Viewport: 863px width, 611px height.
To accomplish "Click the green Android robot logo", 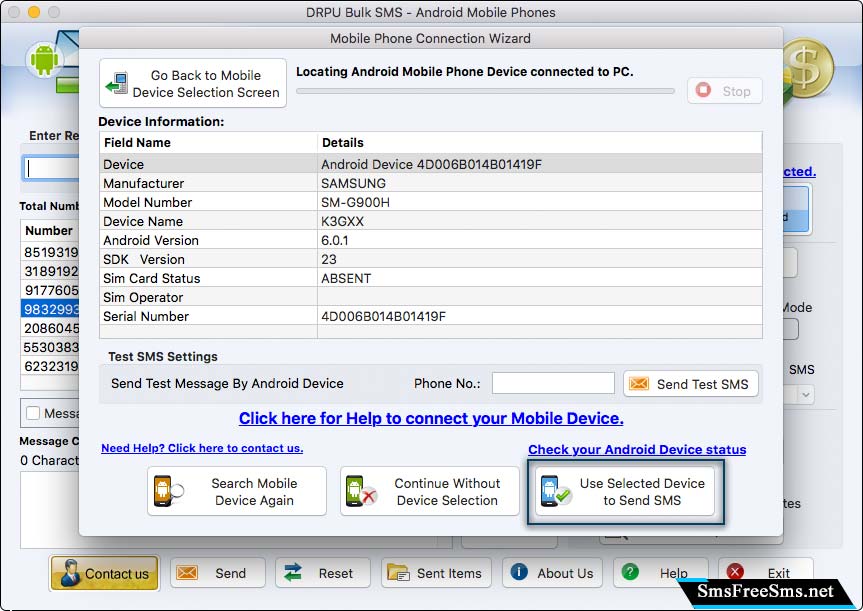I will pyautogui.click(x=44, y=59).
